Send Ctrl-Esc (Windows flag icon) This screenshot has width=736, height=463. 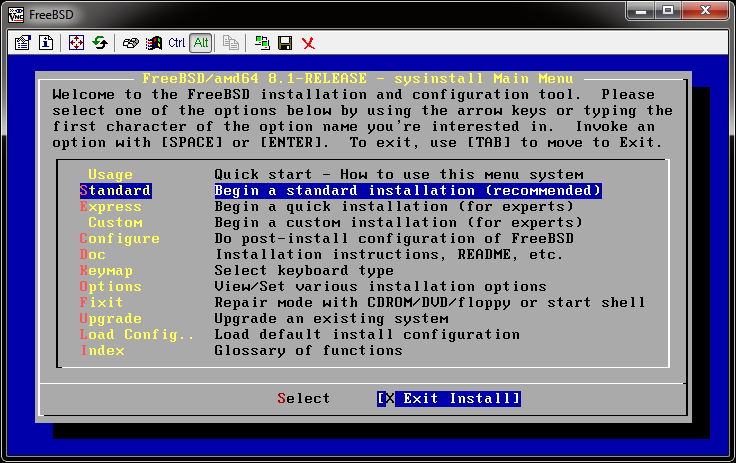coord(153,43)
